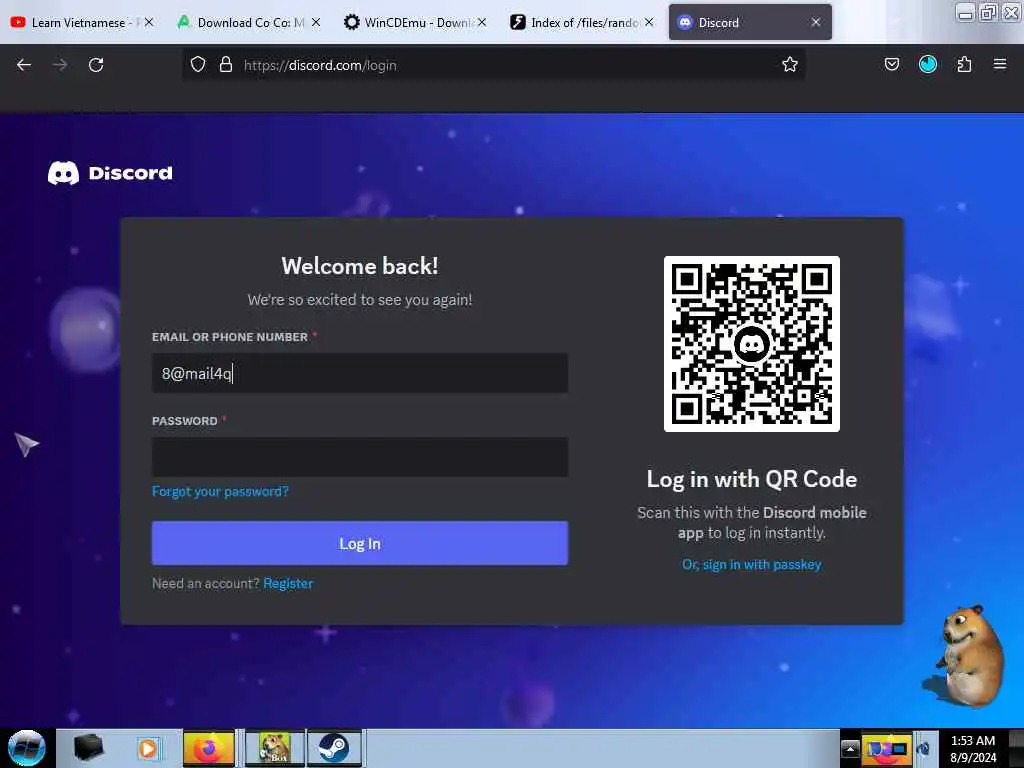Click the blue circular profile icon in toolbar
This screenshot has height=768, width=1024.
click(927, 64)
